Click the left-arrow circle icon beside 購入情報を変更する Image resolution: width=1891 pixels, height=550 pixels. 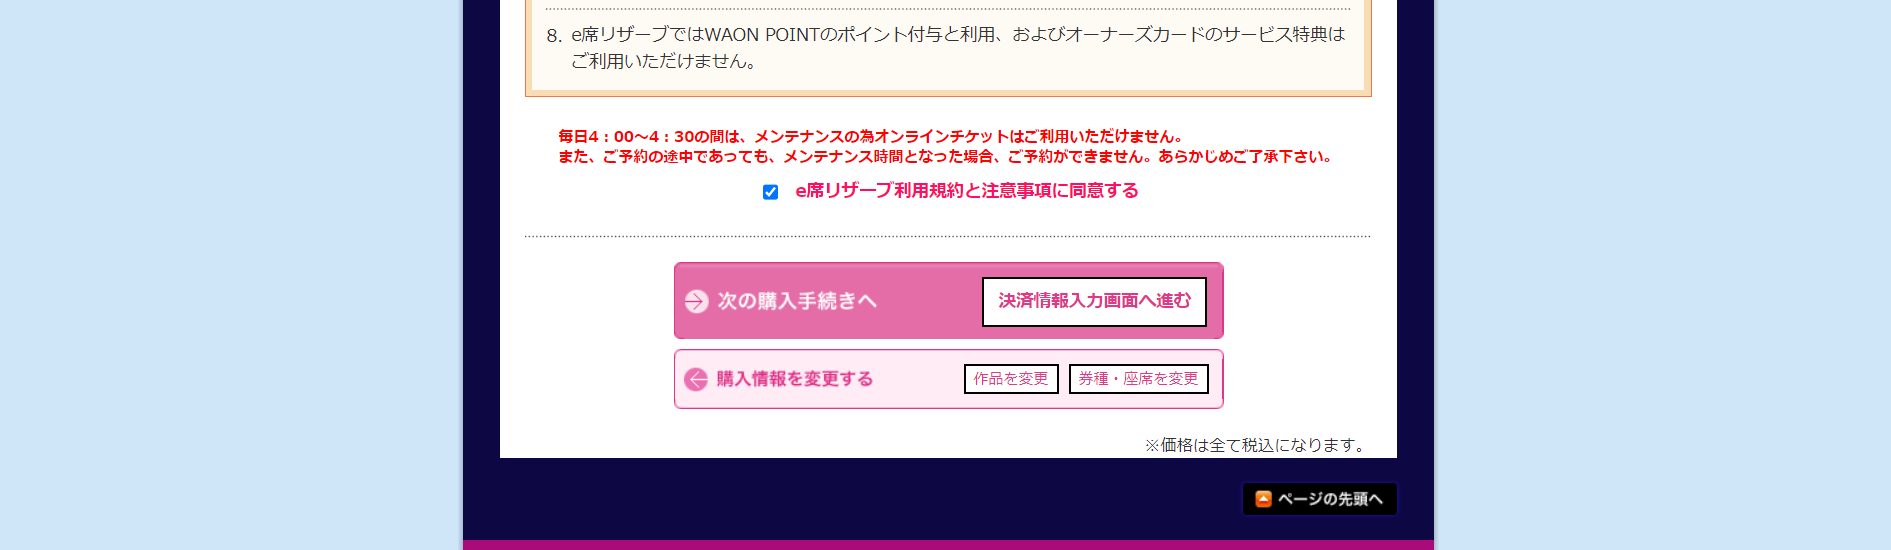tap(696, 379)
